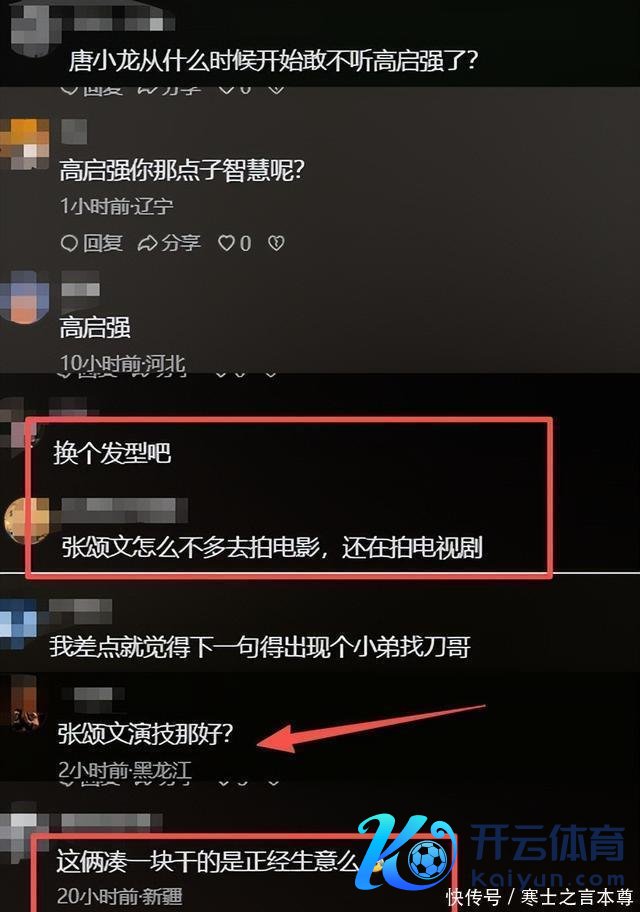Viewport: 640px width, 912px height.
Task: Tap the 回复 reply label under the 辽宁 comment
Action: [x=103, y=243]
